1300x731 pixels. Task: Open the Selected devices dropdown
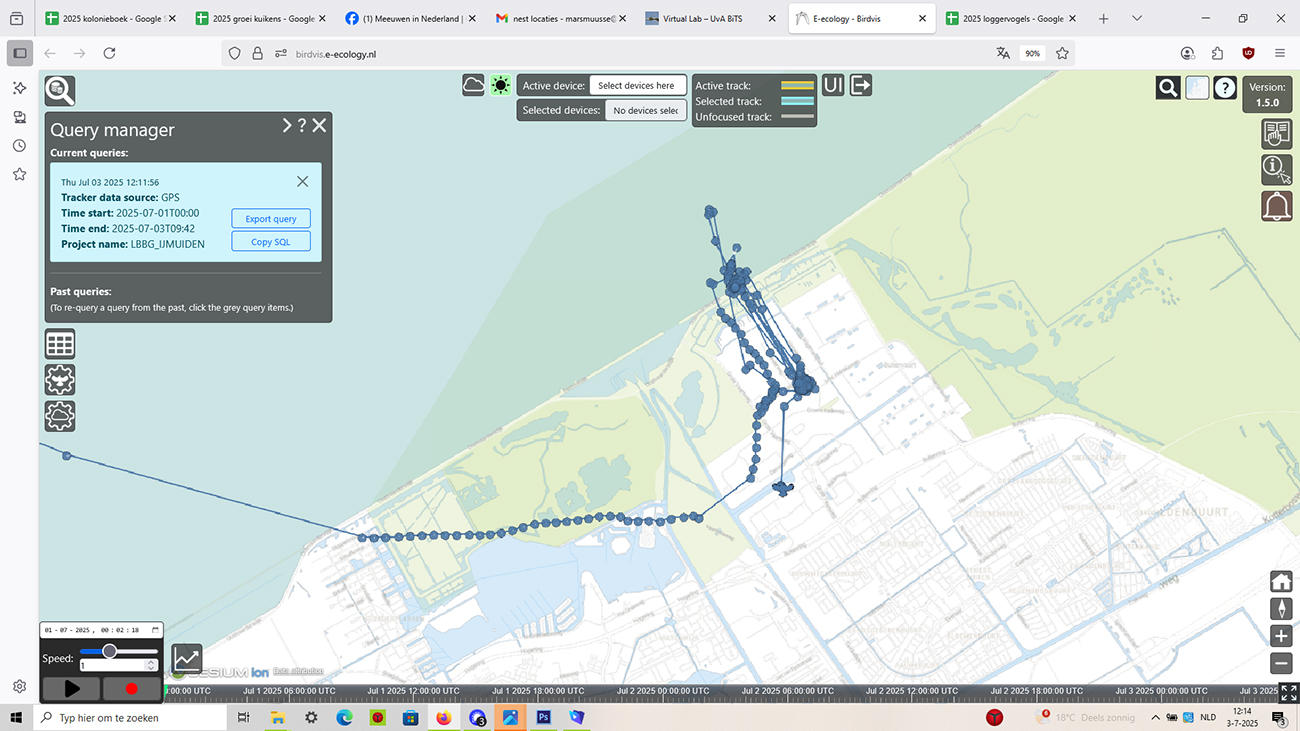pyautogui.click(x=645, y=110)
